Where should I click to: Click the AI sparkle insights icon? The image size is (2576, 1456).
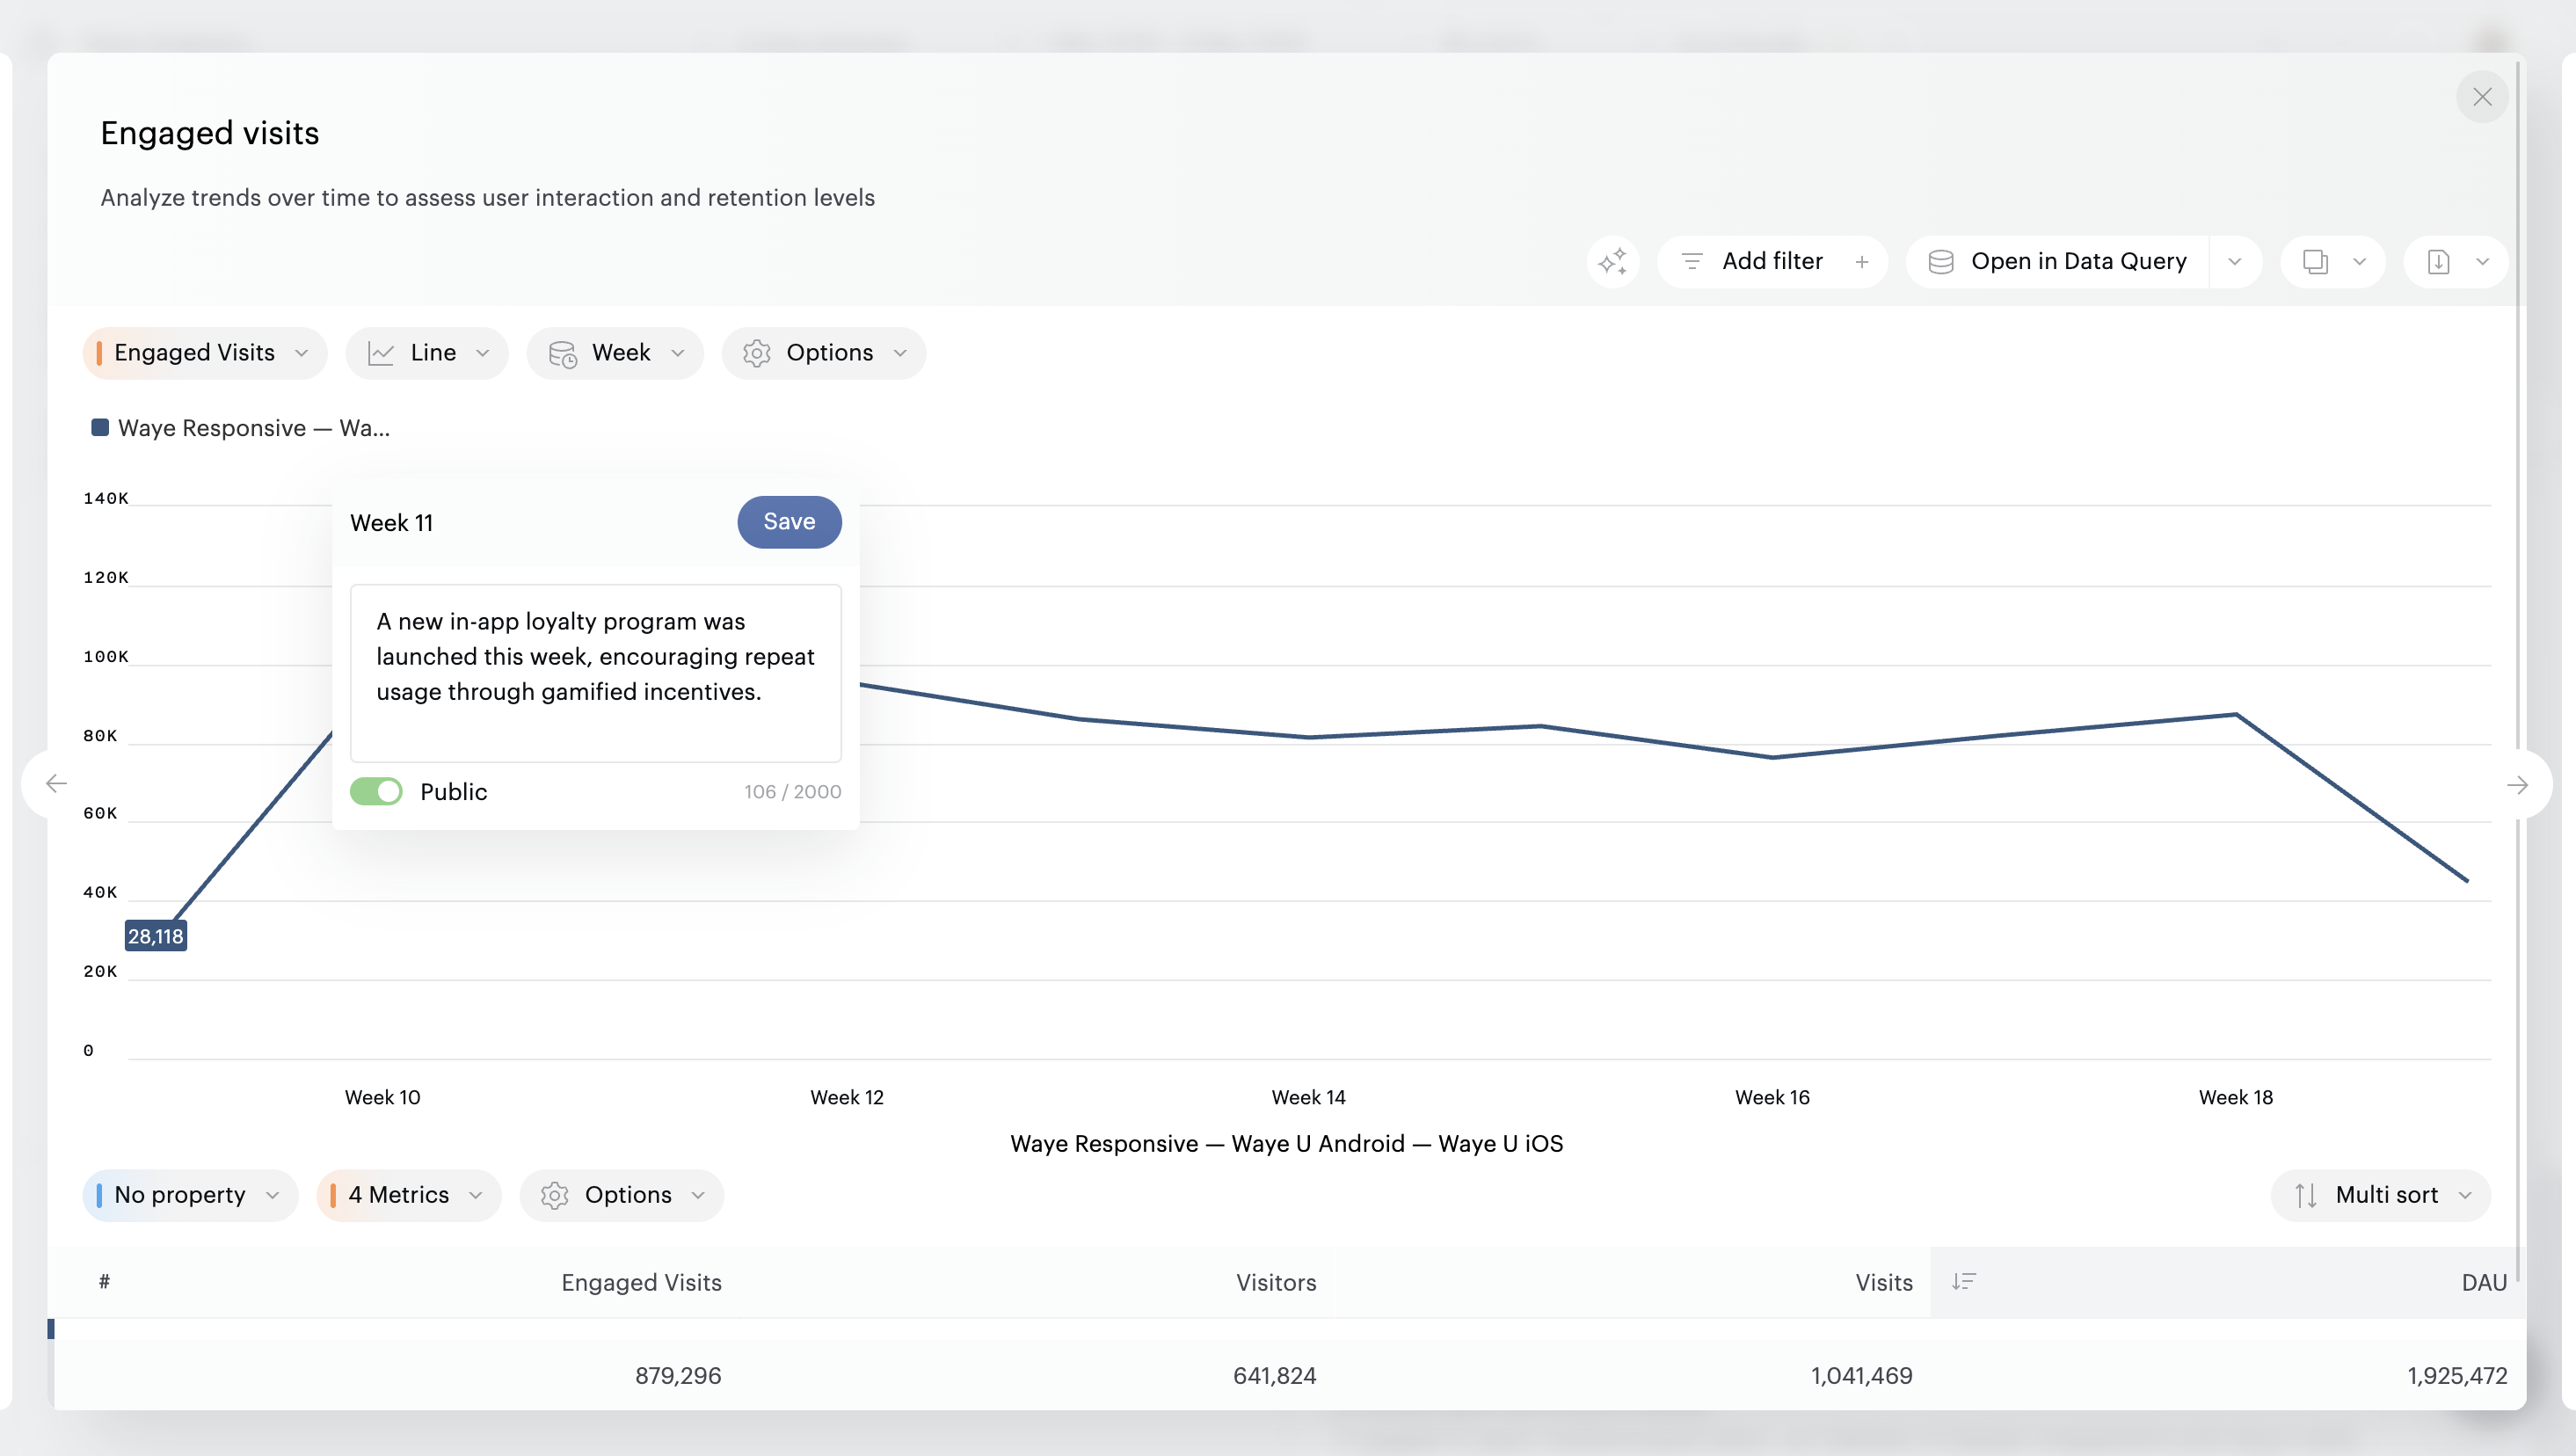coord(1612,262)
